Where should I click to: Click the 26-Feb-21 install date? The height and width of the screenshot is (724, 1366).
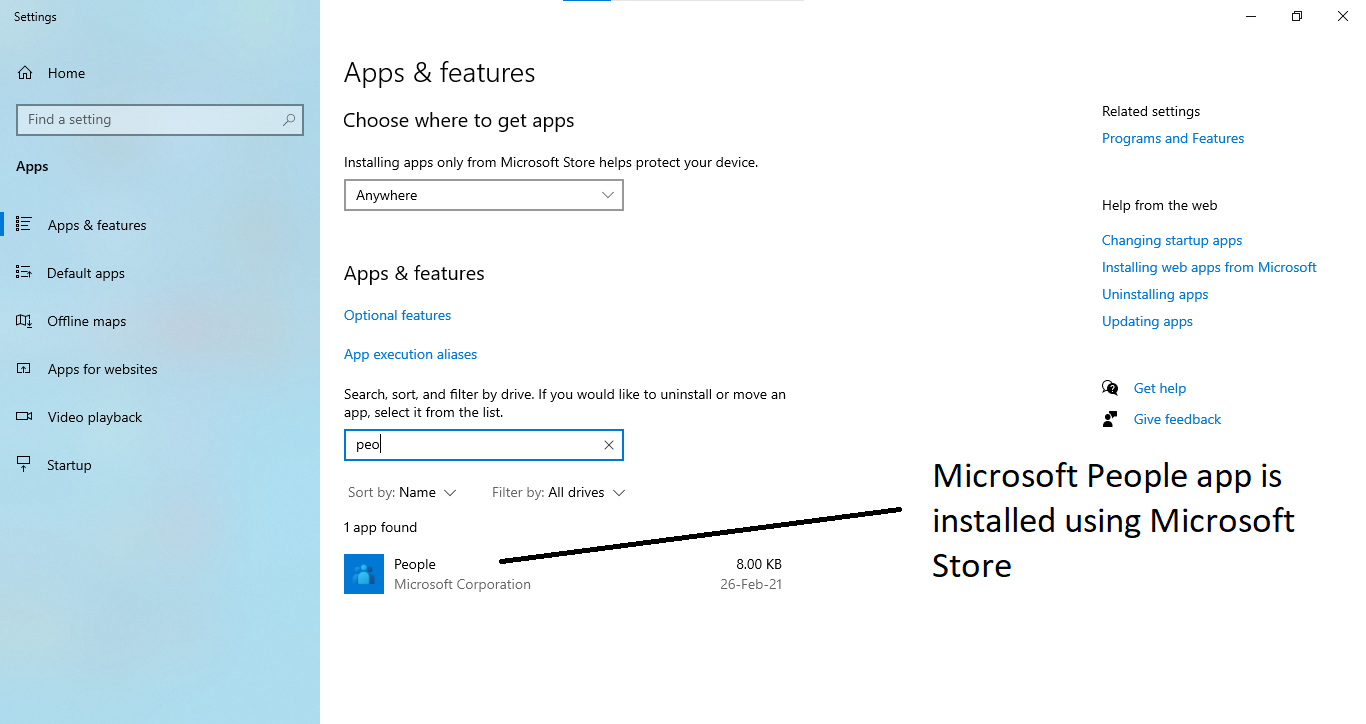(x=751, y=584)
